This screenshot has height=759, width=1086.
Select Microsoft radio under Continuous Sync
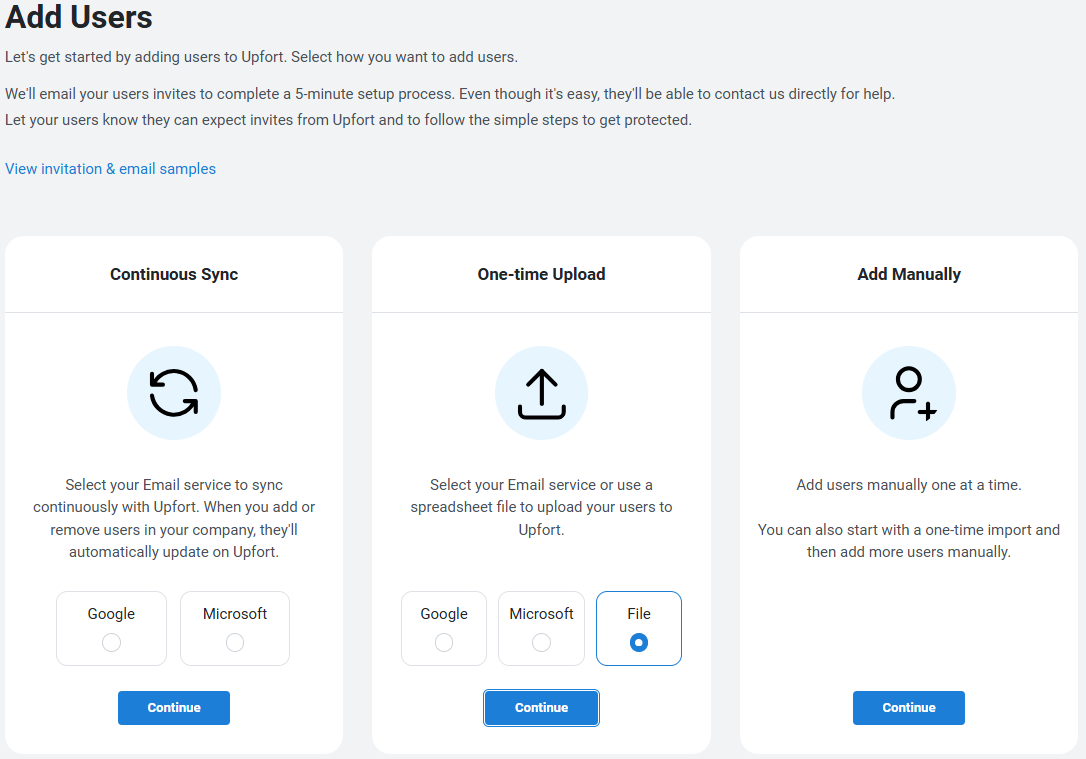(235, 643)
